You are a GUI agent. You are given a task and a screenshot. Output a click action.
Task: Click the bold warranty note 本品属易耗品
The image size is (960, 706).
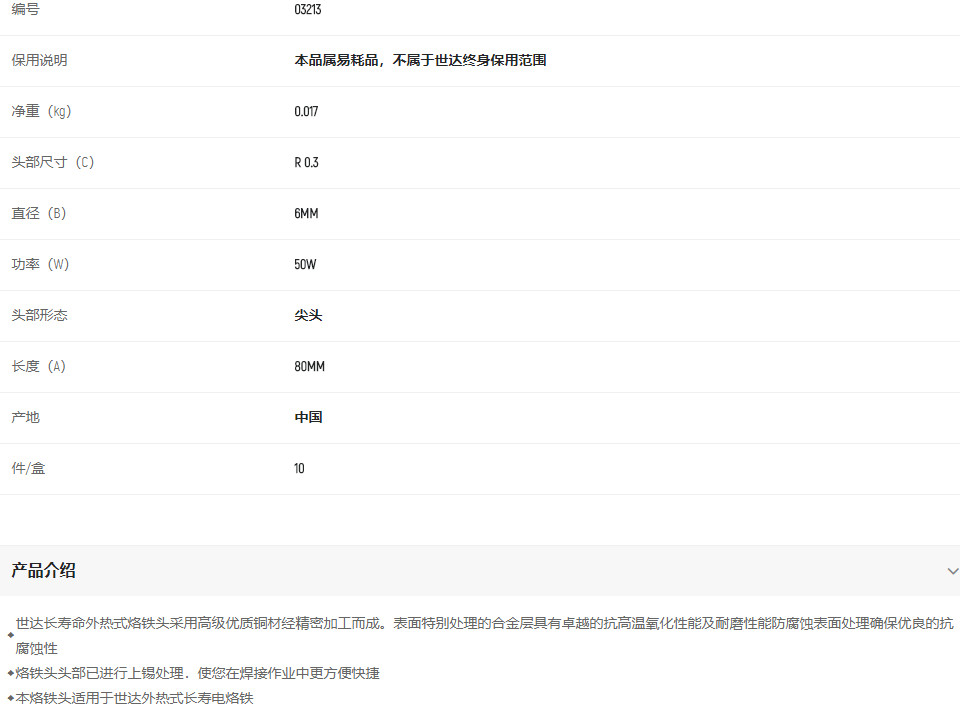tap(420, 60)
